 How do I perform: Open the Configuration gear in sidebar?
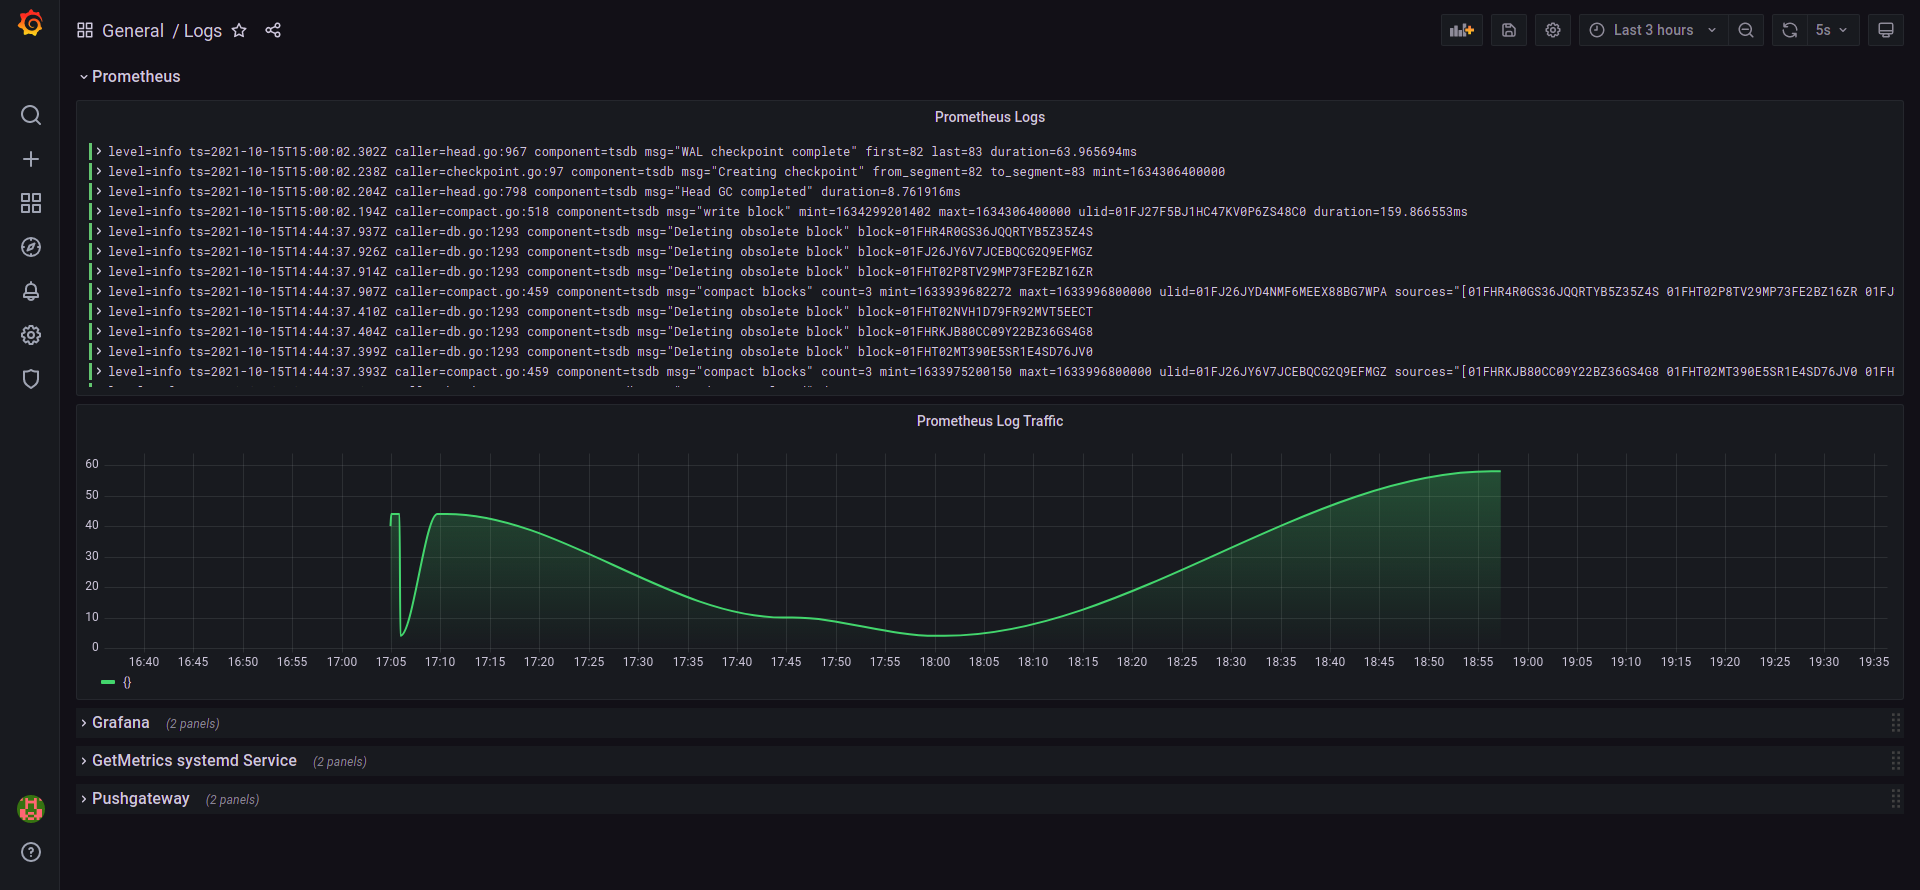tap(31, 335)
